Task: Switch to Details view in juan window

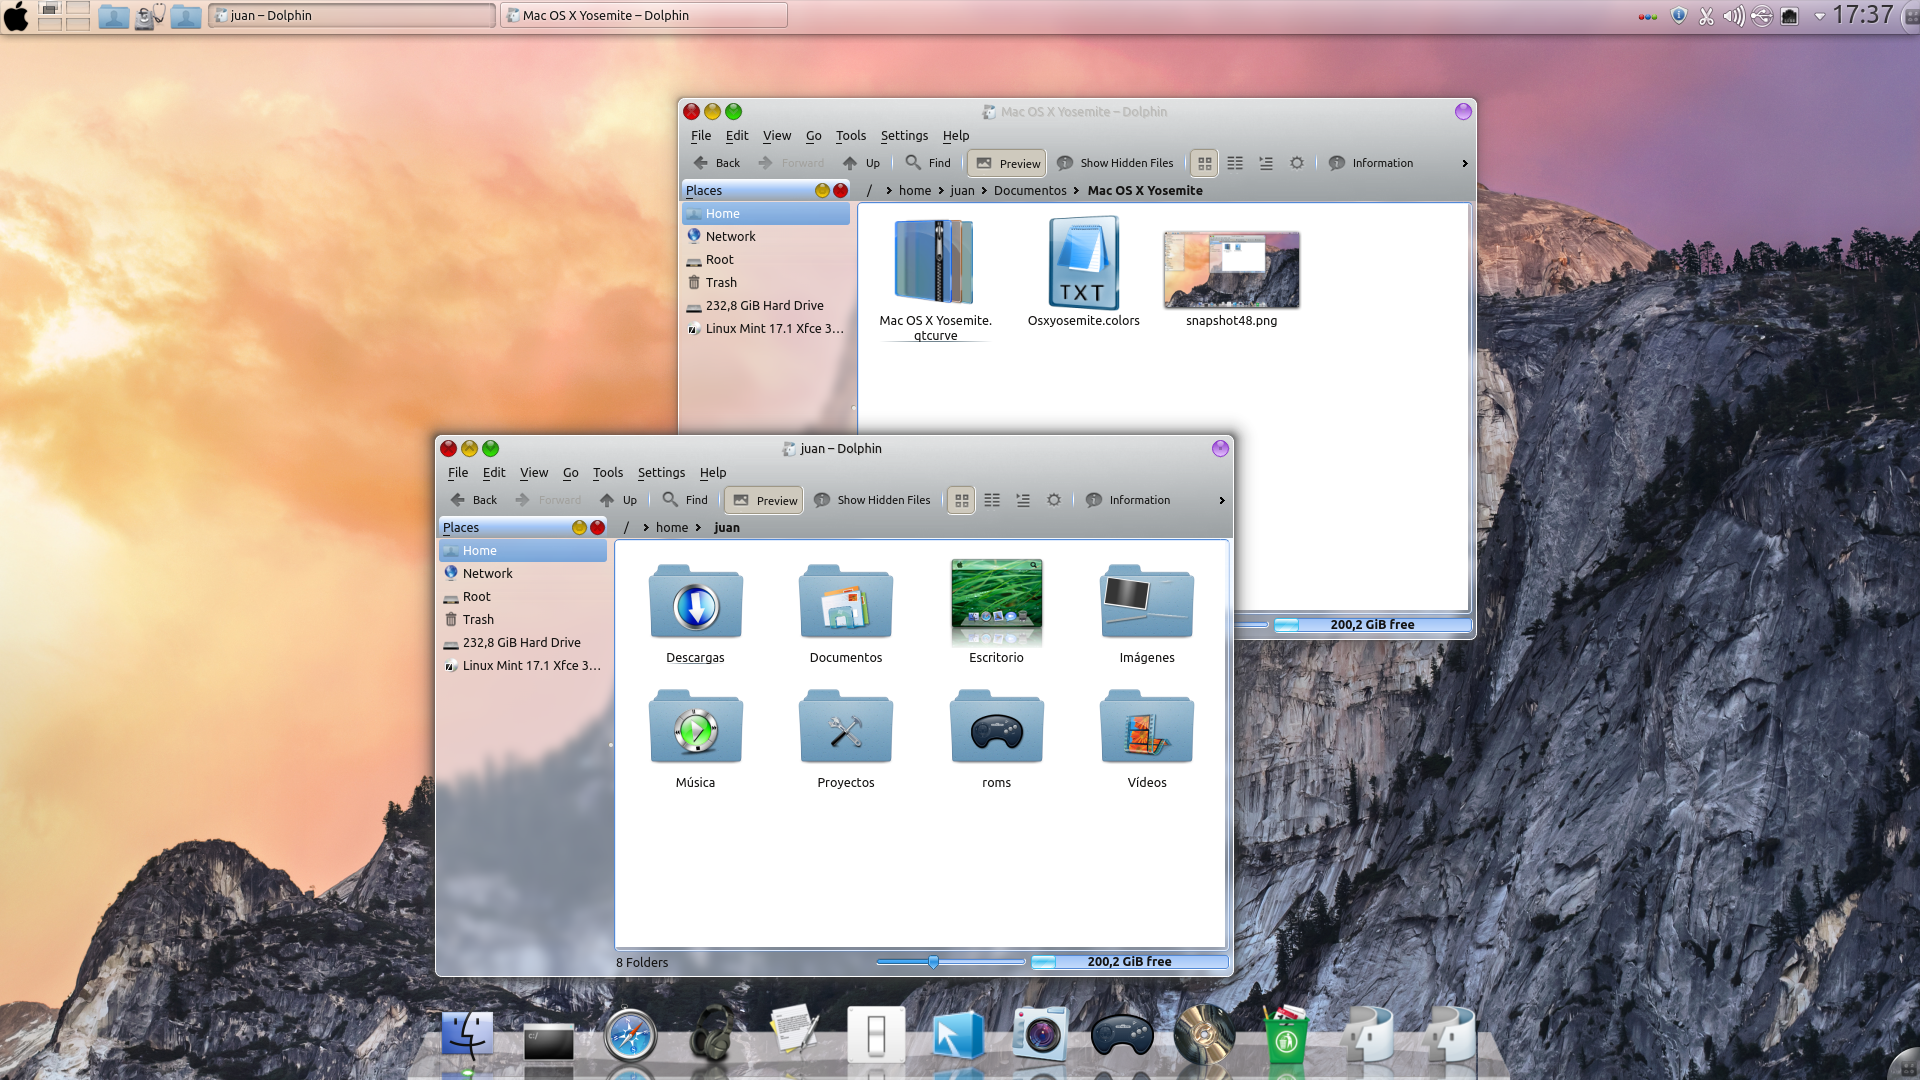Action: [1023, 500]
